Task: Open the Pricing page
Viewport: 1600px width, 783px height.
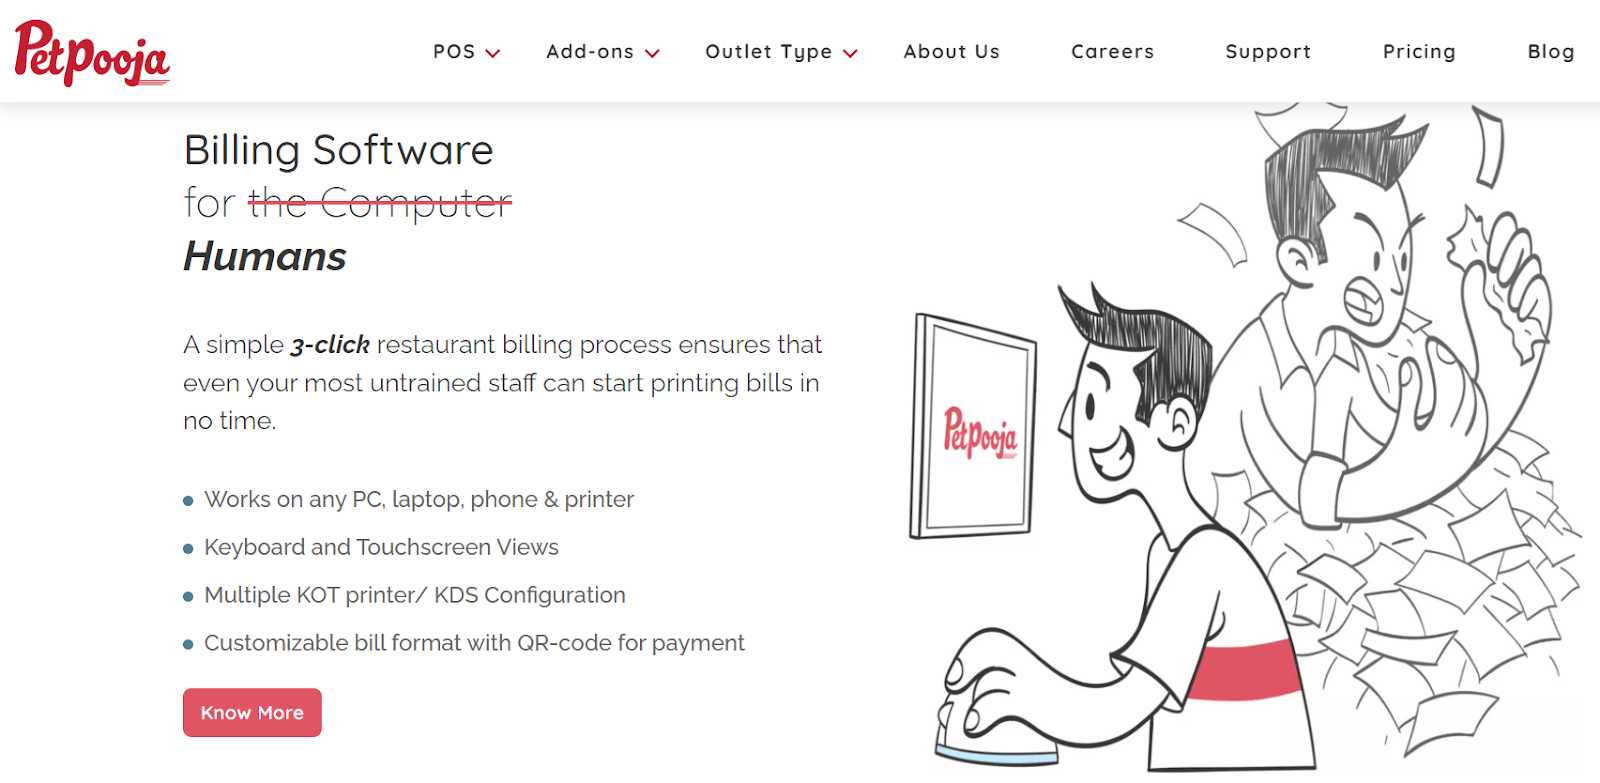Action: [1419, 52]
